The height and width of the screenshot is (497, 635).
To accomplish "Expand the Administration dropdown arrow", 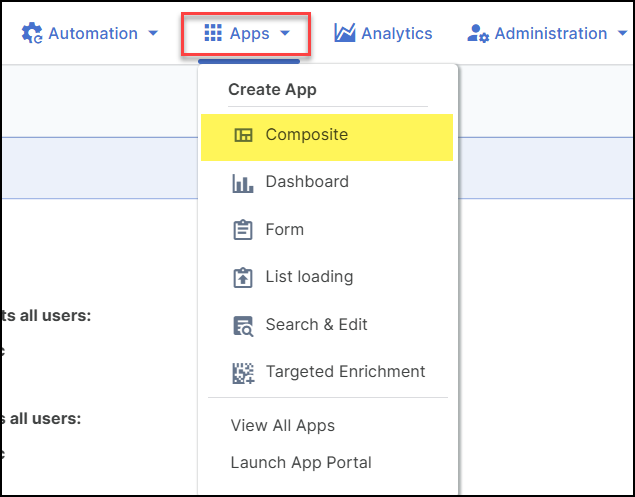I will tap(622, 34).
